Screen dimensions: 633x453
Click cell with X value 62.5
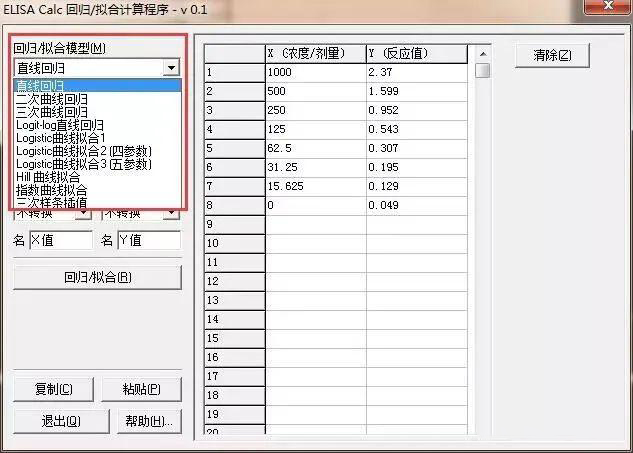pos(316,149)
